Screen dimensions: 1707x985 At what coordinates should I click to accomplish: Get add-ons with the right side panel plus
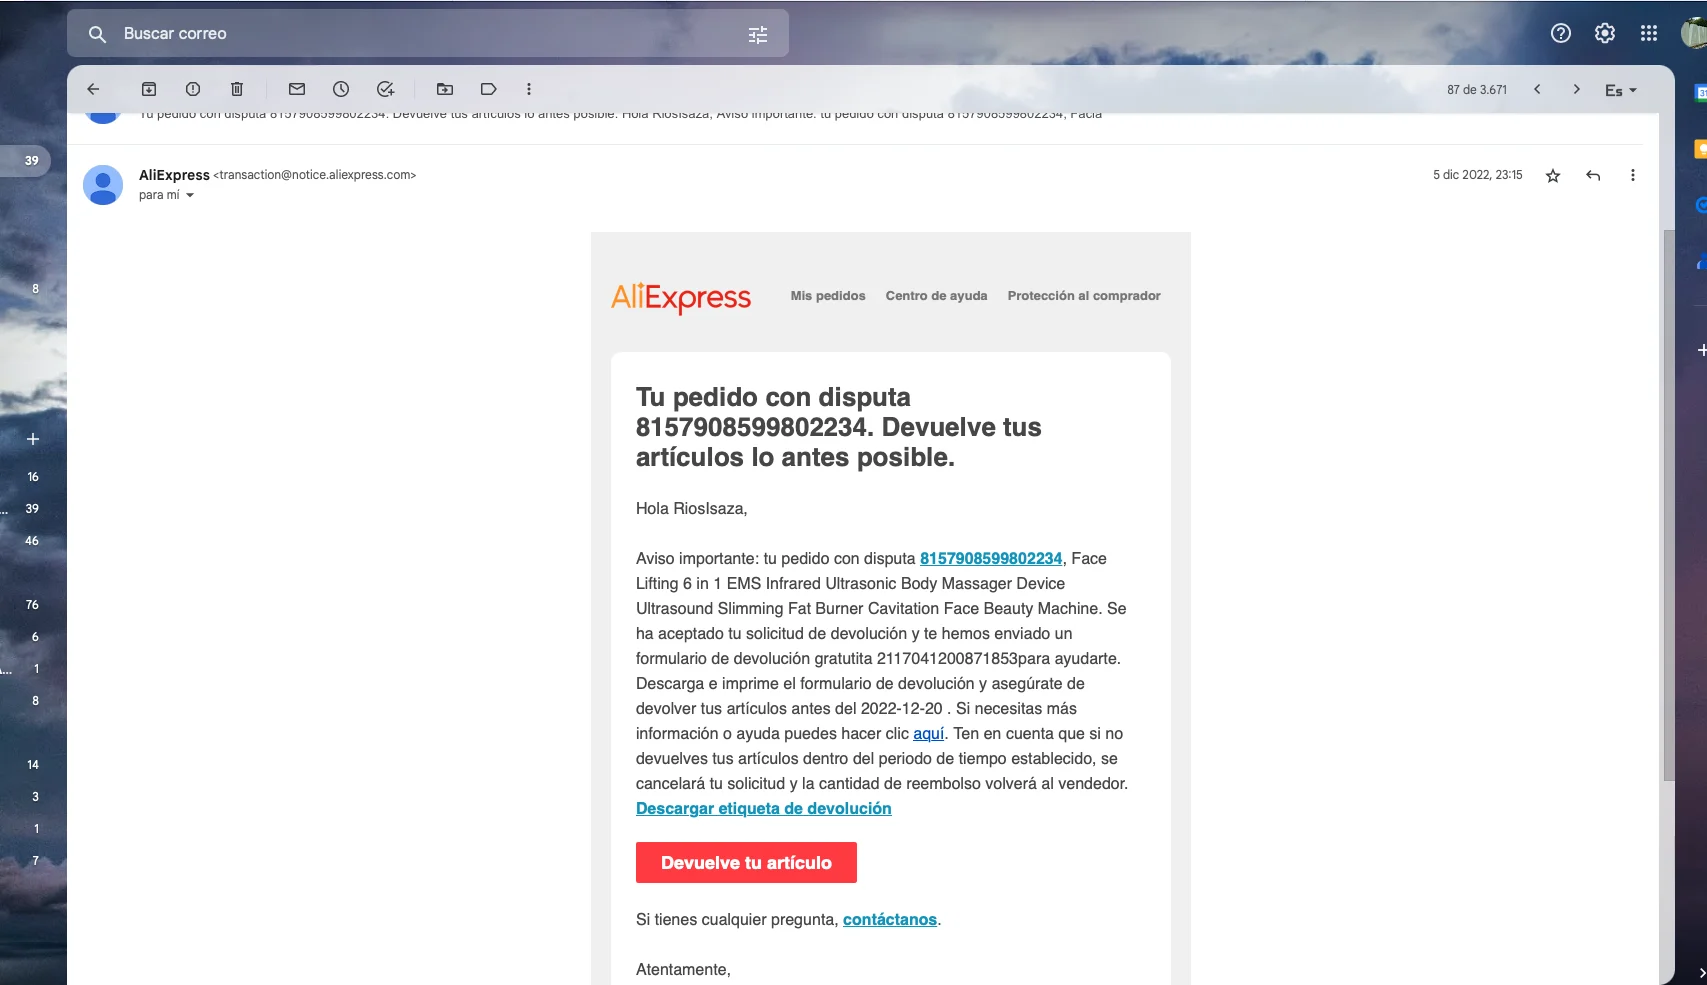coord(1701,350)
